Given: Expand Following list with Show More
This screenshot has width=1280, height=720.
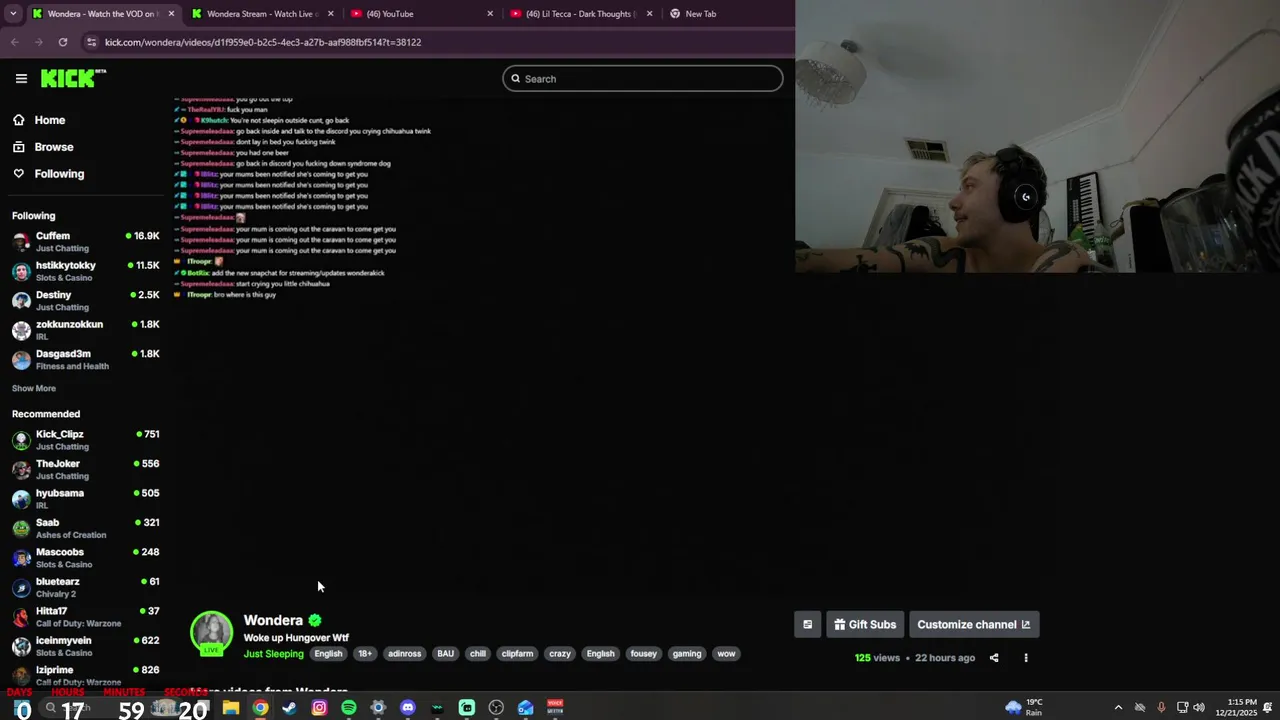Looking at the screenshot, I should click(x=34, y=388).
